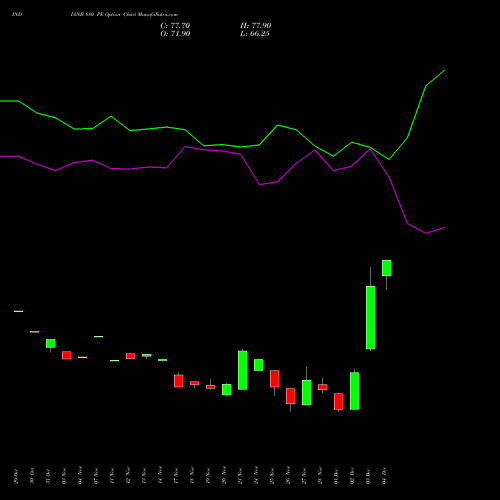Select the 21 Nov date label

(x=240, y=476)
